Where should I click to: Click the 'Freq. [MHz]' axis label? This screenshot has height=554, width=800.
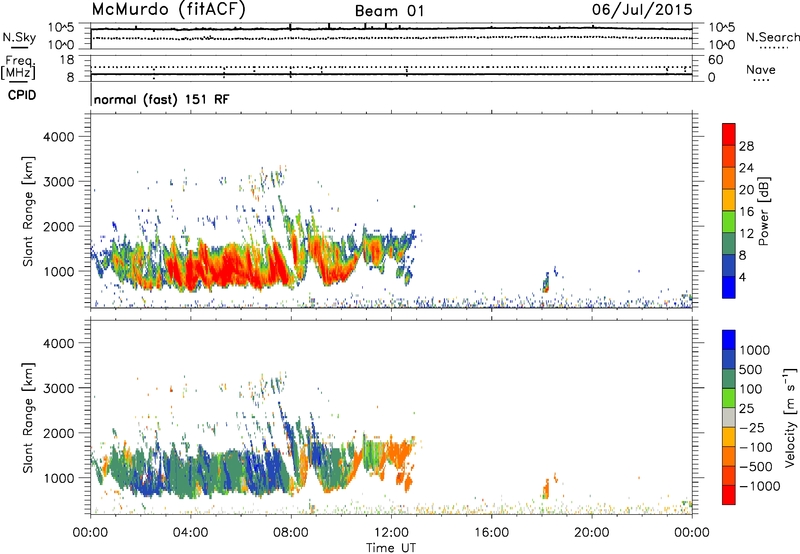pyautogui.click(x=18, y=68)
